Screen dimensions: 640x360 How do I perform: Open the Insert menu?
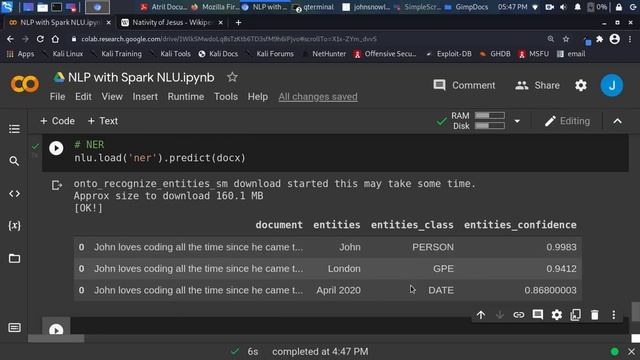(x=145, y=97)
